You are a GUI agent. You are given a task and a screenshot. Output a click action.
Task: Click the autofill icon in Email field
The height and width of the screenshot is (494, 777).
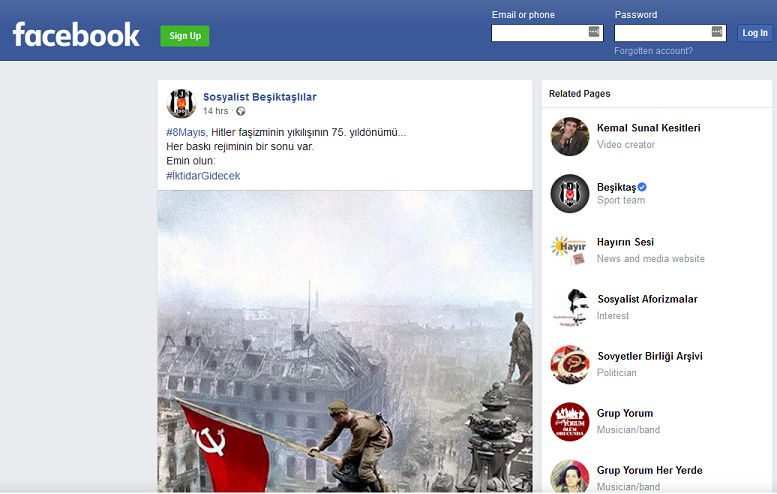(594, 32)
